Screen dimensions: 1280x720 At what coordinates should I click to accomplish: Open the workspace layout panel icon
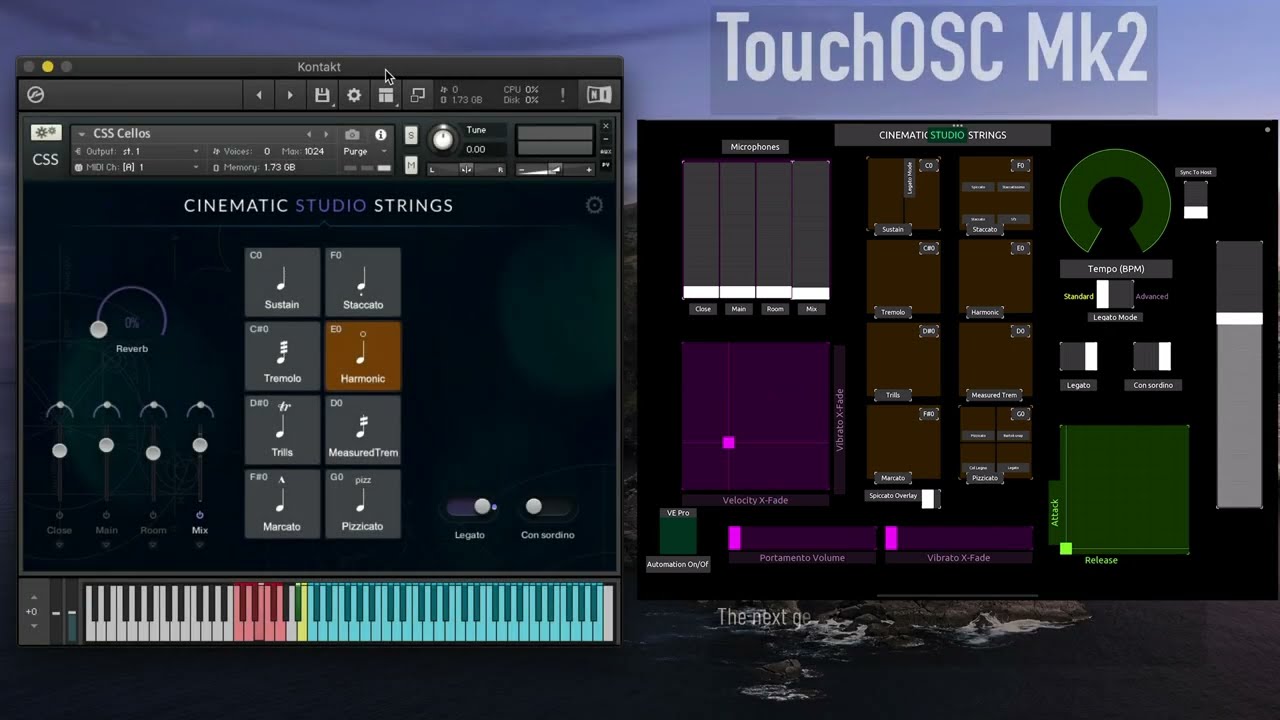(386, 95)
